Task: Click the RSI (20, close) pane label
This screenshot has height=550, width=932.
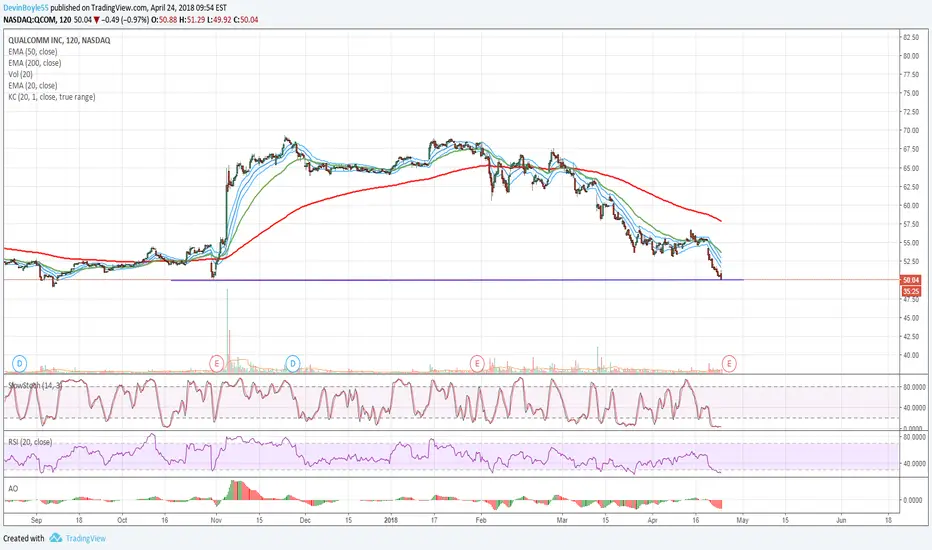Action: click(30, 442)
